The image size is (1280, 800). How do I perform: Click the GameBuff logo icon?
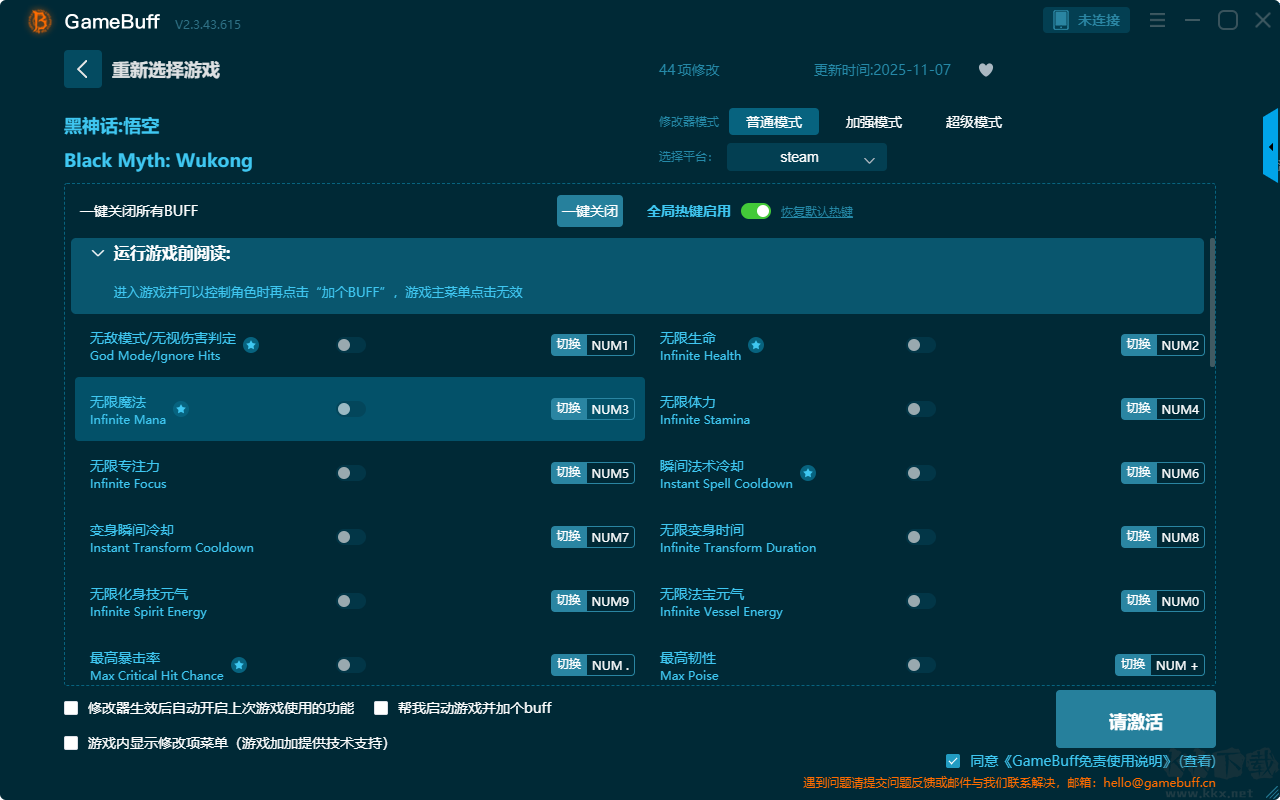(x=40, y=21)
